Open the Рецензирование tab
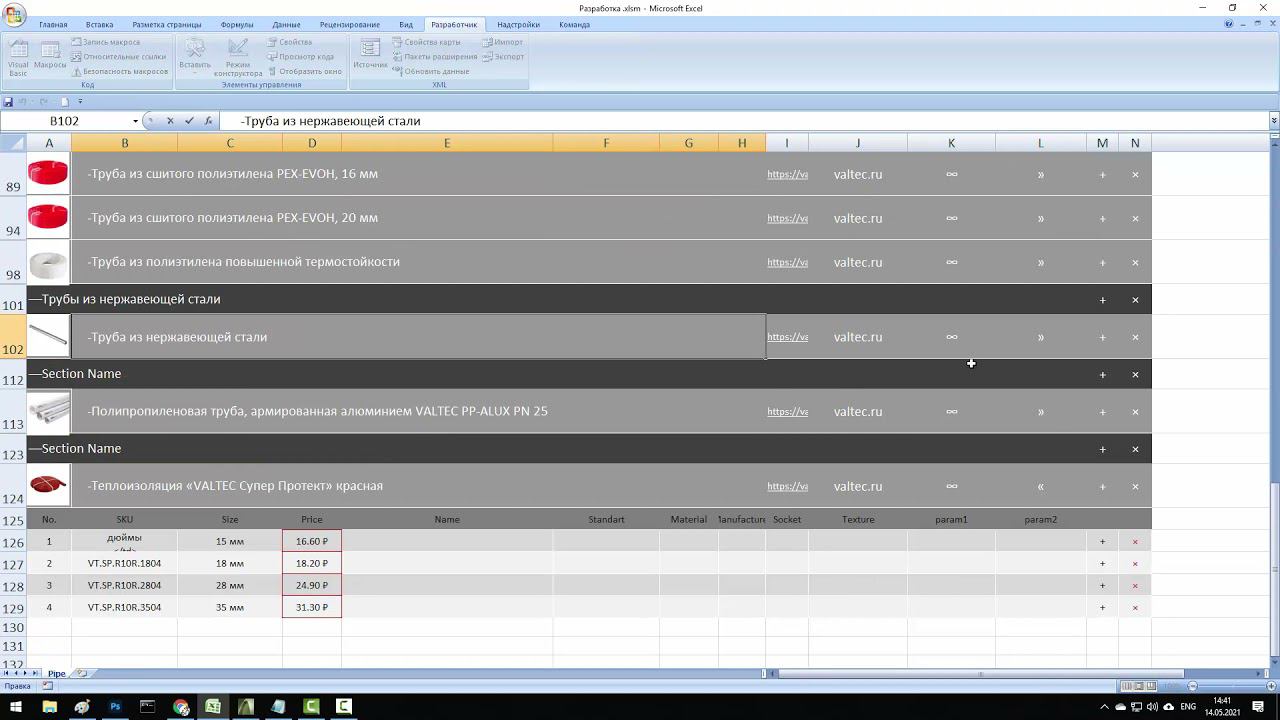The height and width of the screenshot is (720, 1280). [350, 24]
